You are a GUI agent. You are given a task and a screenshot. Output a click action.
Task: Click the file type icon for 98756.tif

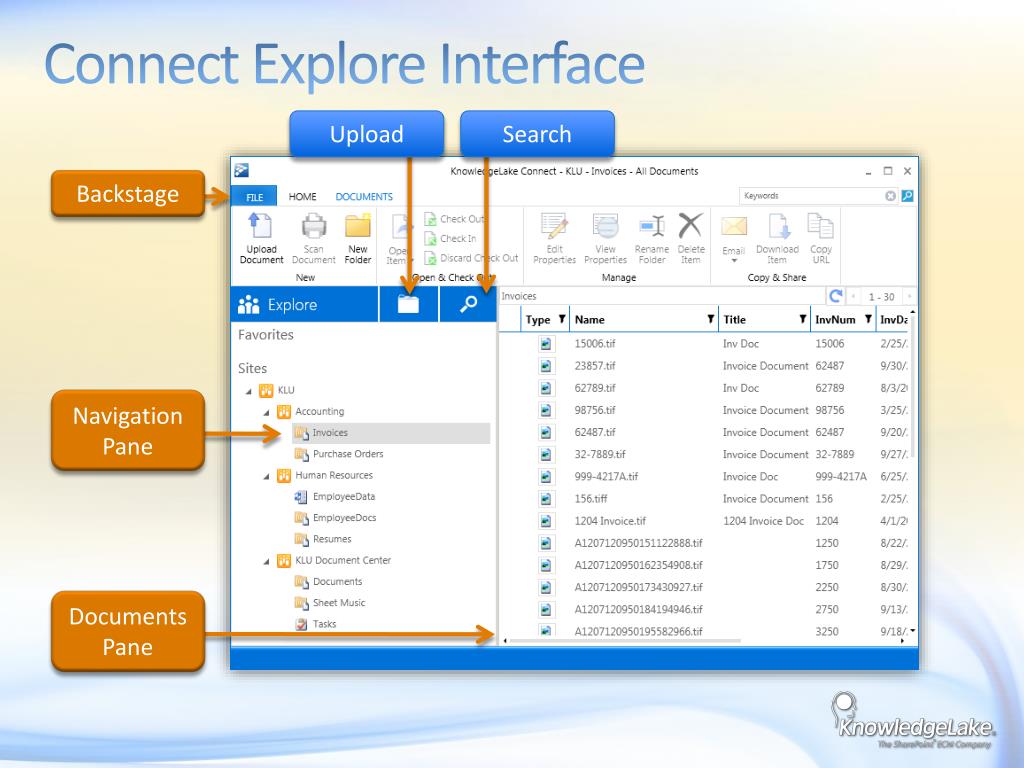546,410
